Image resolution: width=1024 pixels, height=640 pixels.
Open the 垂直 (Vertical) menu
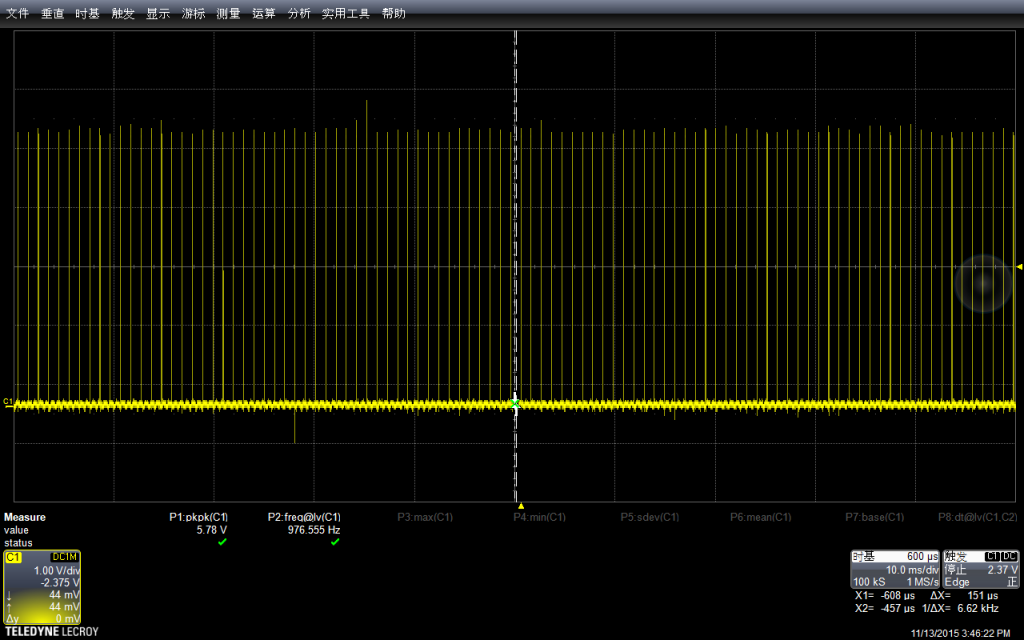53,13
